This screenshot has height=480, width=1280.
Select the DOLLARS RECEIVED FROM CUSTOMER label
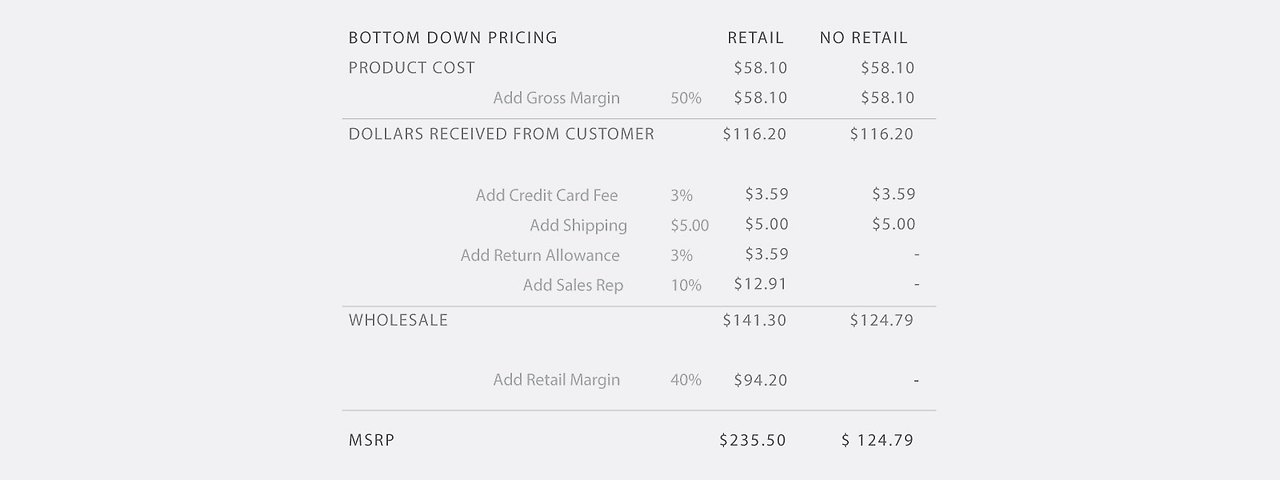[501, 134]
